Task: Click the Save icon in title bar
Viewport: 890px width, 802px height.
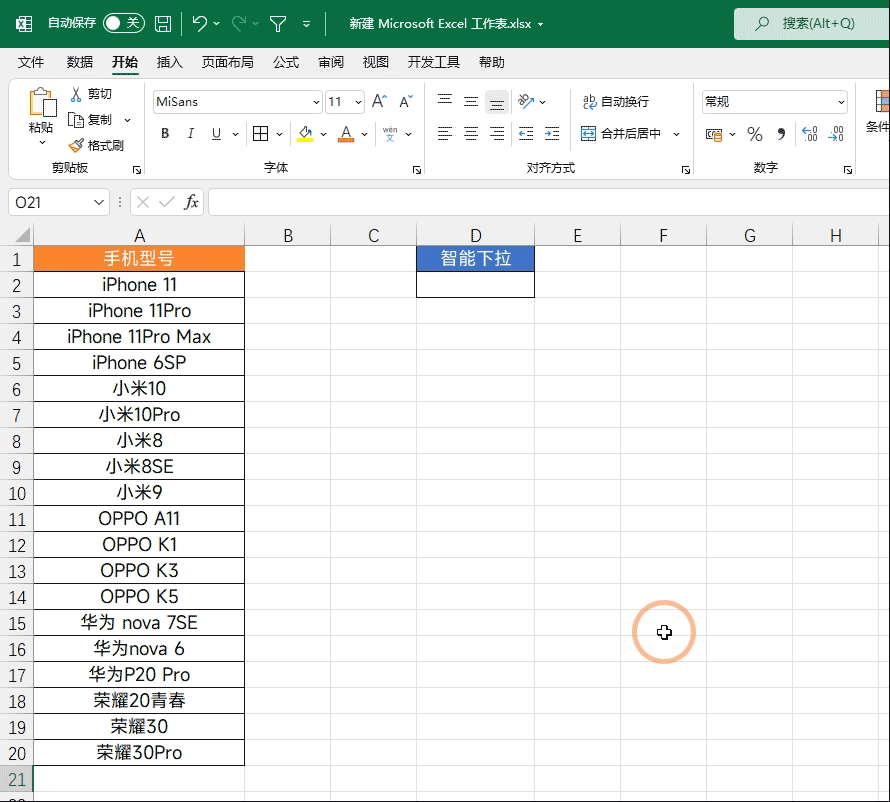Action: tap(163, 23)
